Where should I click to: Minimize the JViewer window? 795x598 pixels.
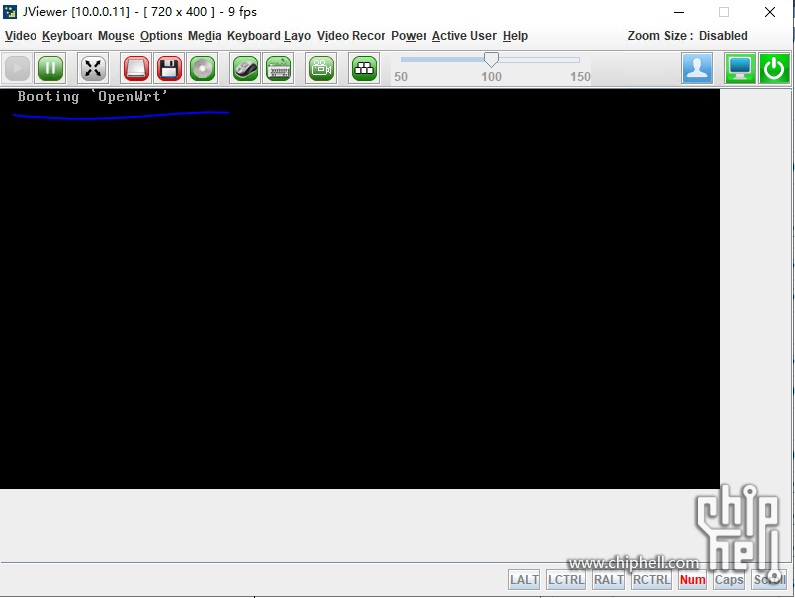tap(679, 12)
